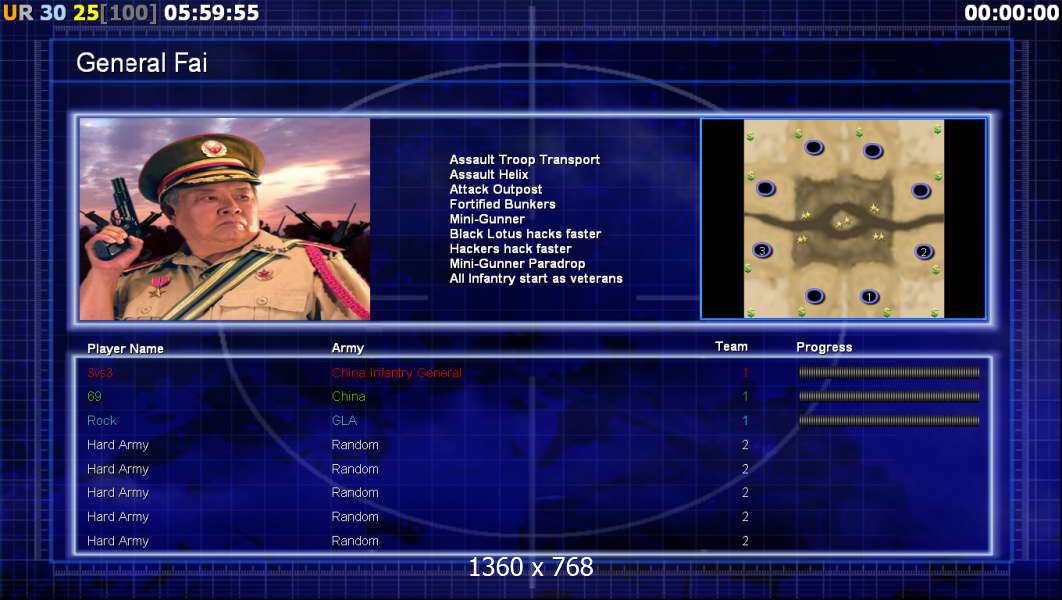Click the "Progress" column header
This screenshot has height=600, width=1062.
[x=824, y=347]
